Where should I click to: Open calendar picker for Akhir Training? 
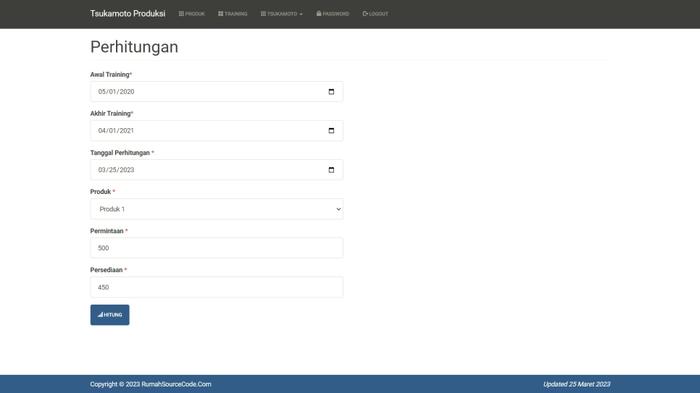331,130
